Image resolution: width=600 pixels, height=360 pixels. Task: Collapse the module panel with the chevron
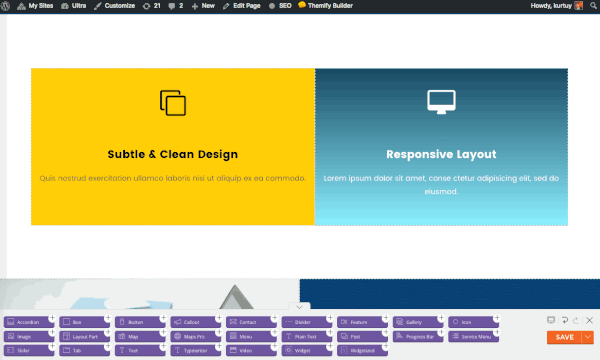click(299, 307)
